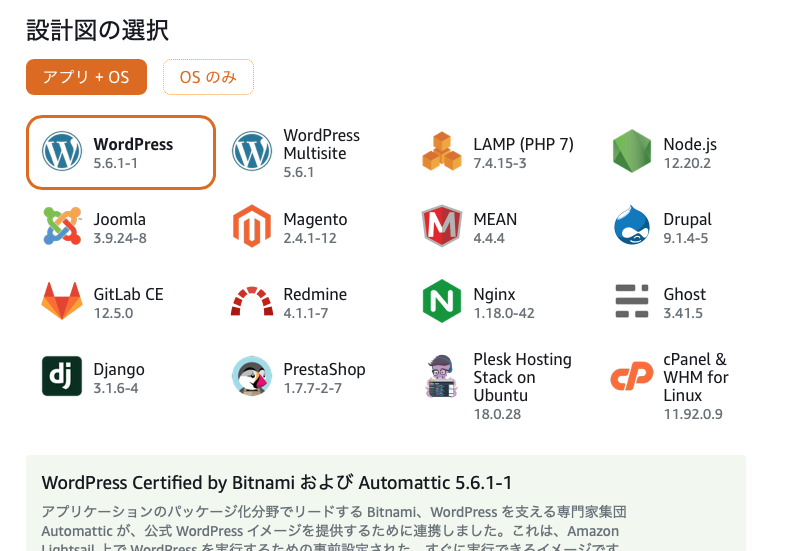The height and width of the screenshot is (551, 810).
Task: Click the Joomla logo icon
Action: [x=62, y=226]
